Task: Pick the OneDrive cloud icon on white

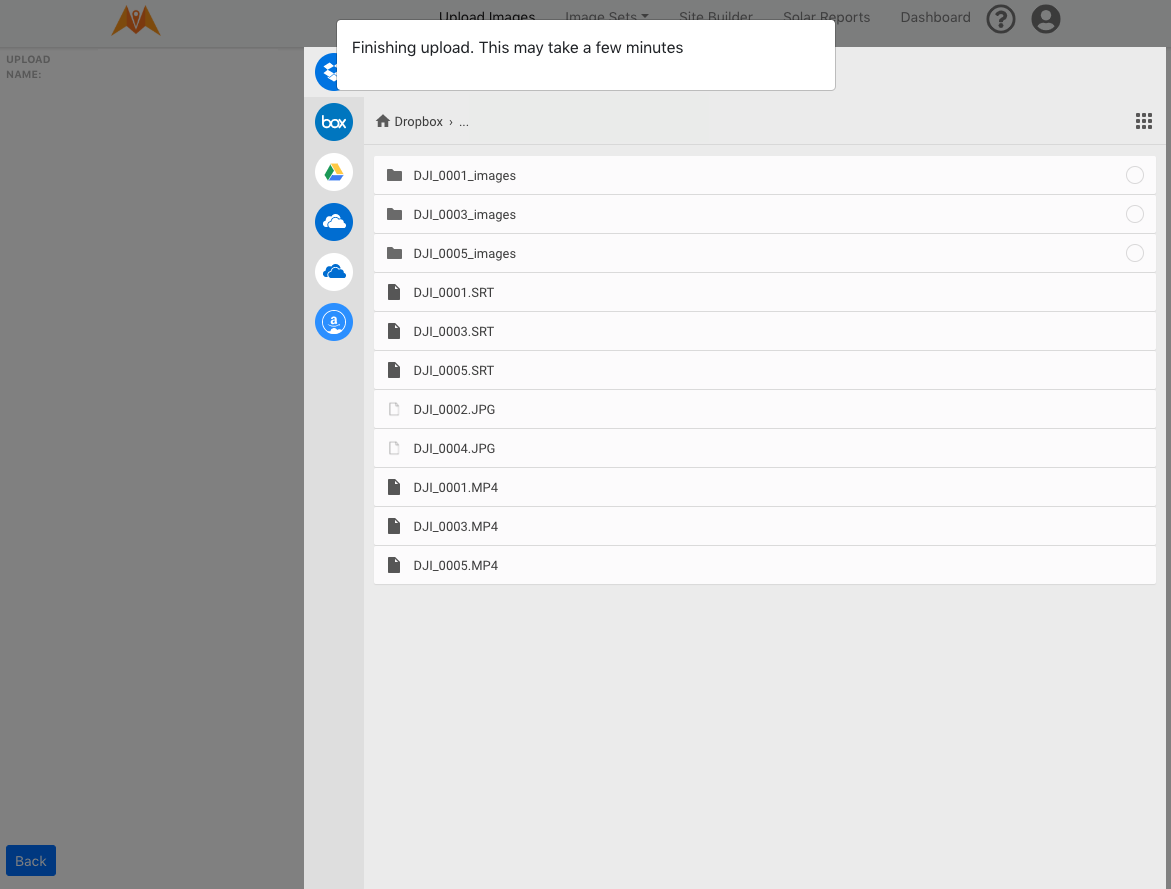Action: click(334, 272)
